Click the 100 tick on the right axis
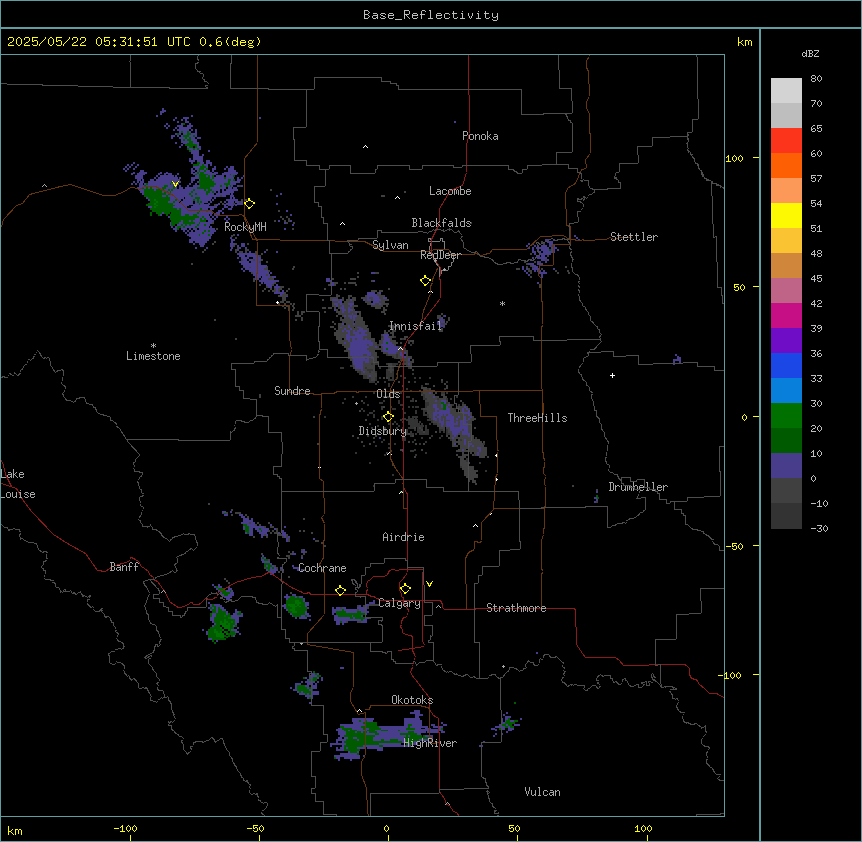This screenshot has height=842, width=862. [734, 158]
